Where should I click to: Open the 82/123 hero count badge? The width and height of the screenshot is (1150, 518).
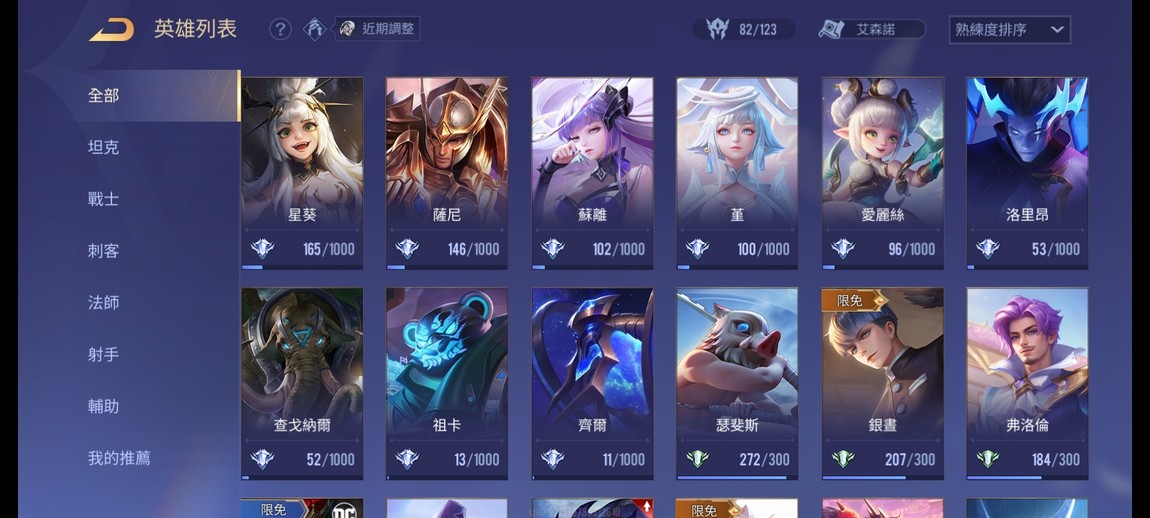tap(744, 29)
